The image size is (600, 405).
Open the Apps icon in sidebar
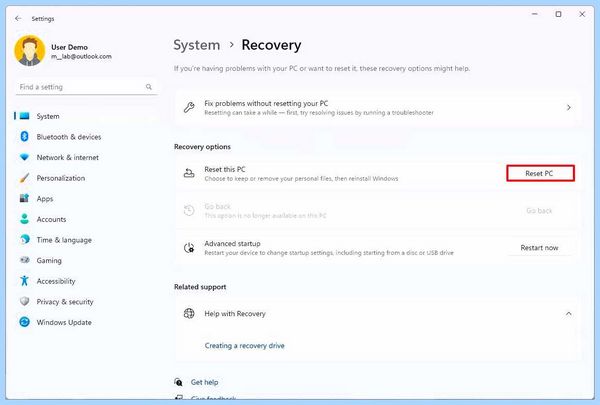(x=24, y=198)
